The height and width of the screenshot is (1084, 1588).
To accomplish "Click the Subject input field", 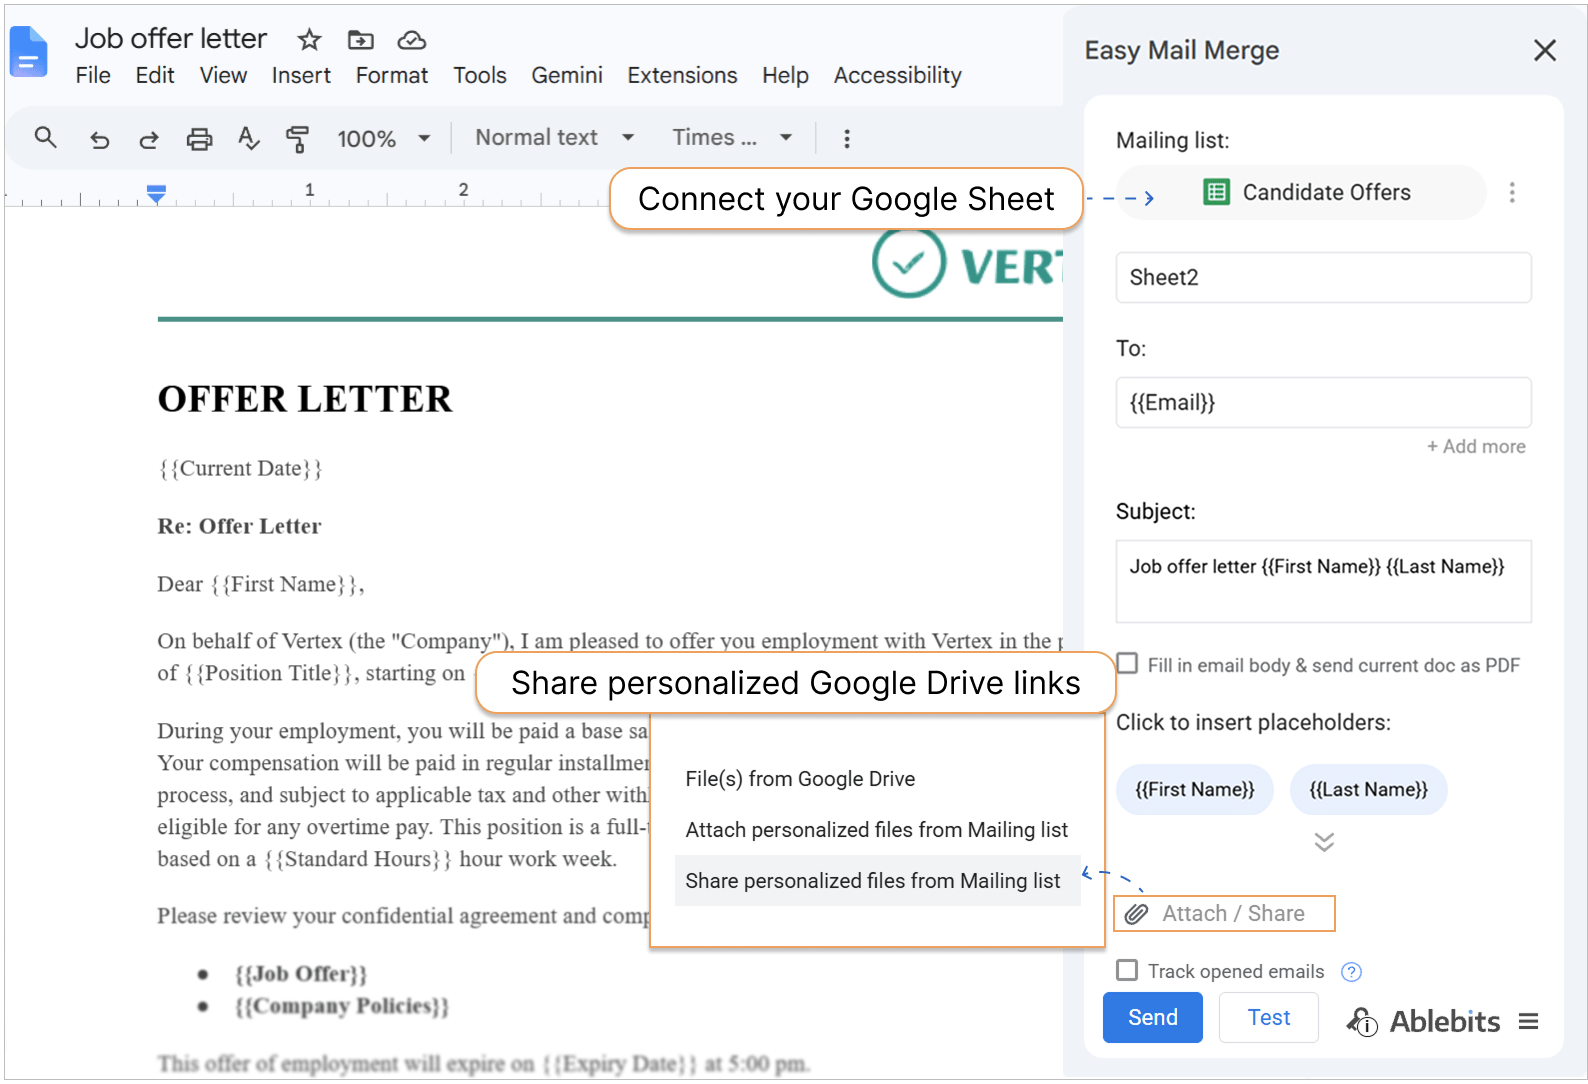I will 1324,582.
